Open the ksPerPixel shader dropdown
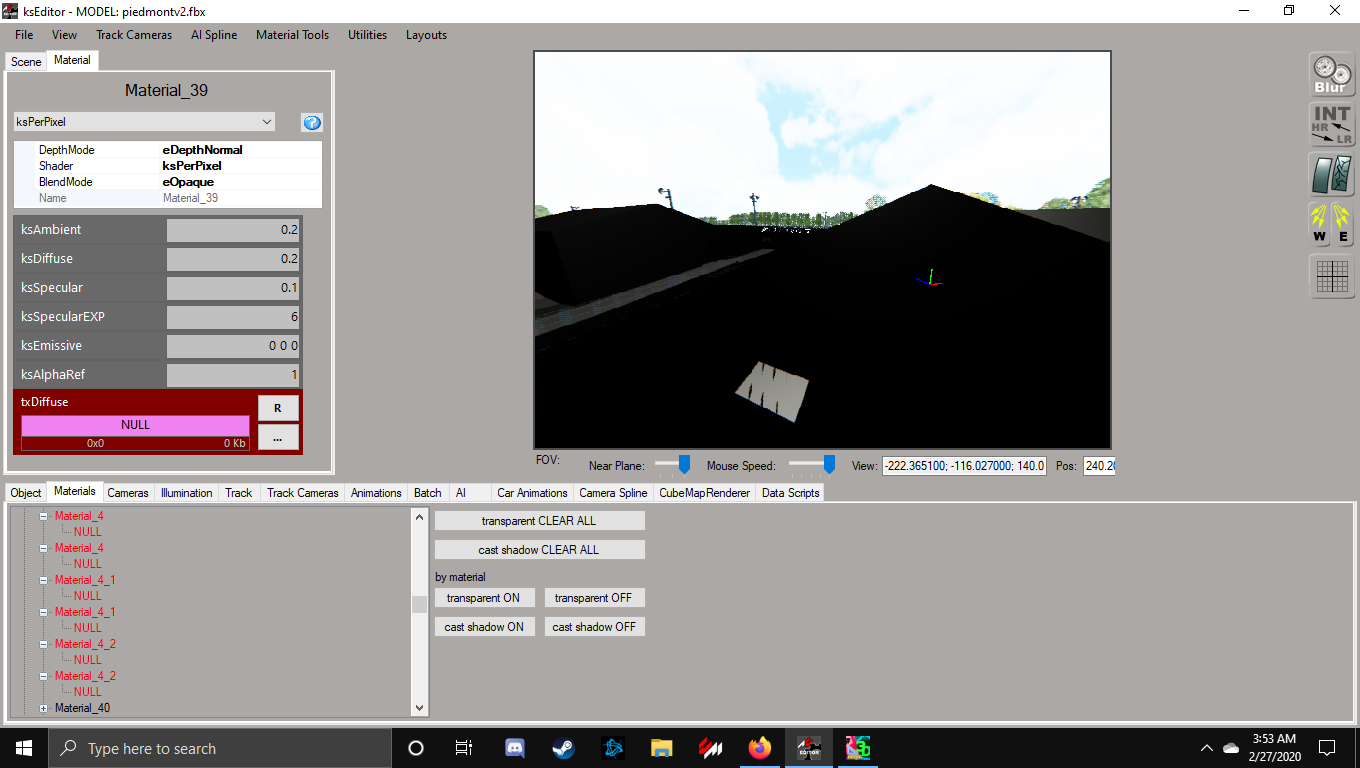This screenshot has width=1360, height=768. (x=144, y=122)
